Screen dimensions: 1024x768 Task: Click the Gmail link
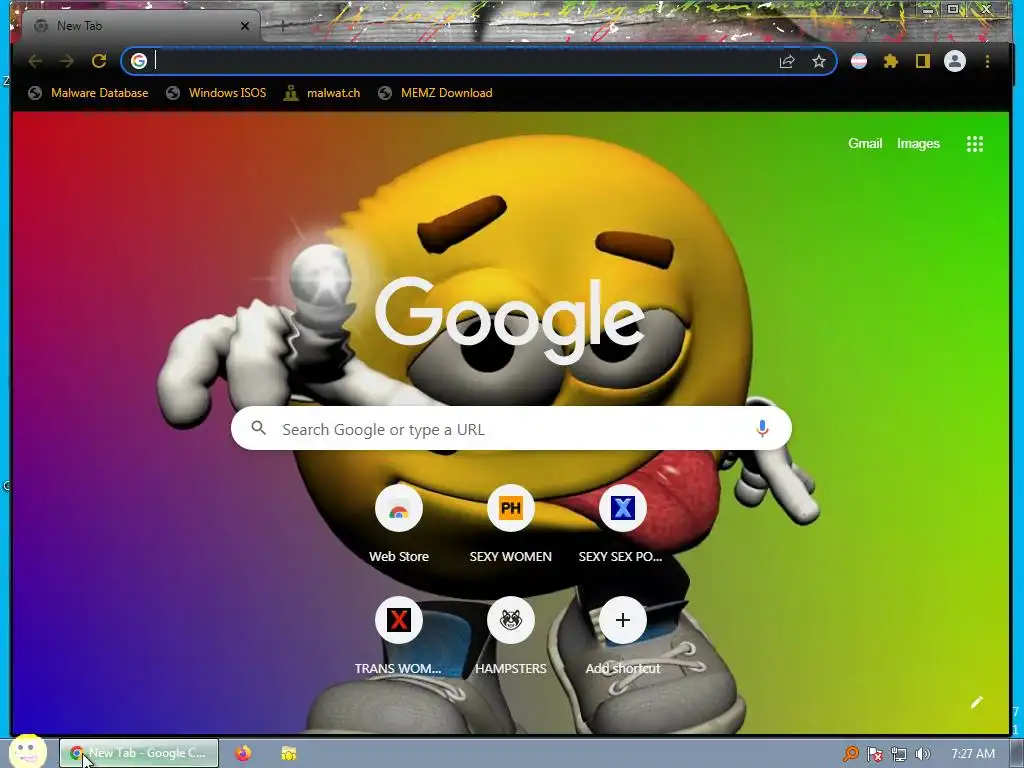865,144
